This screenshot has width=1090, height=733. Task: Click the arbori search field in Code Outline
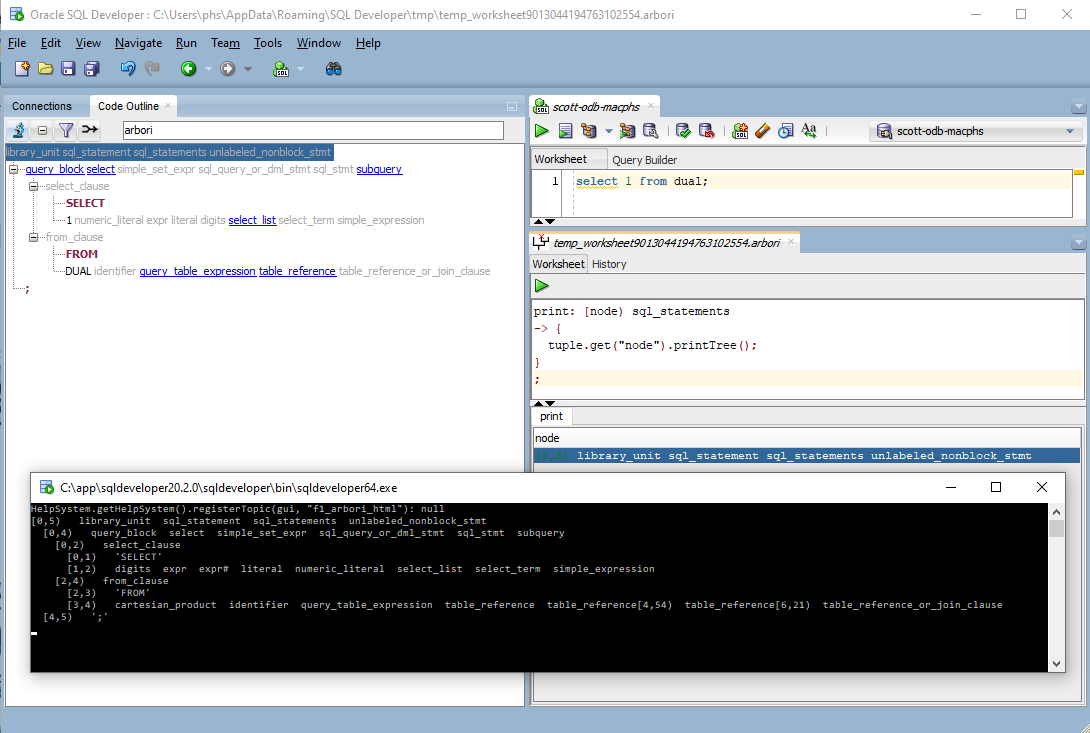tap(313, 130)
